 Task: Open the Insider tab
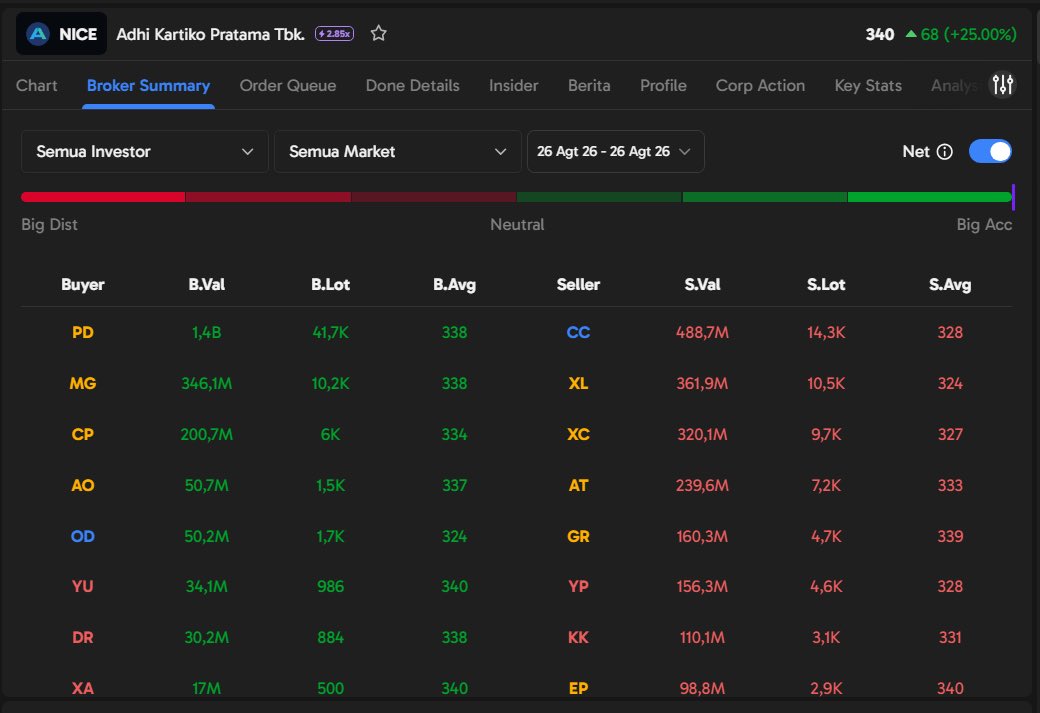pyautogui.click(x=513, y=86)
